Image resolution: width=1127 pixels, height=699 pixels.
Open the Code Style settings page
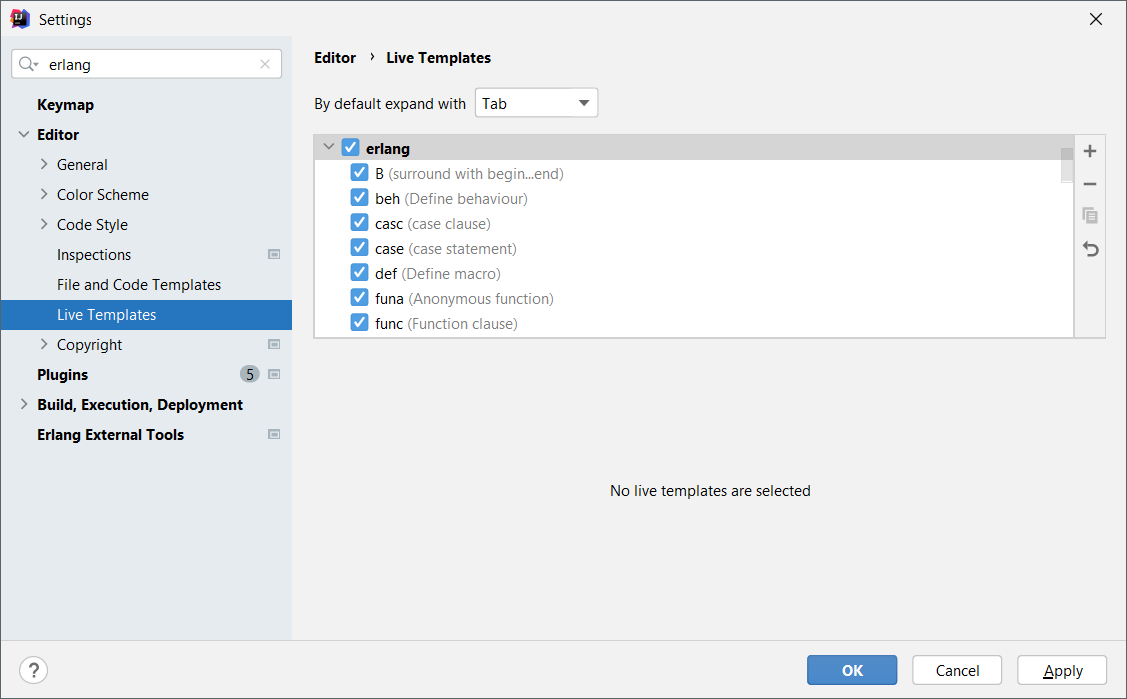(x=92, y=224)
